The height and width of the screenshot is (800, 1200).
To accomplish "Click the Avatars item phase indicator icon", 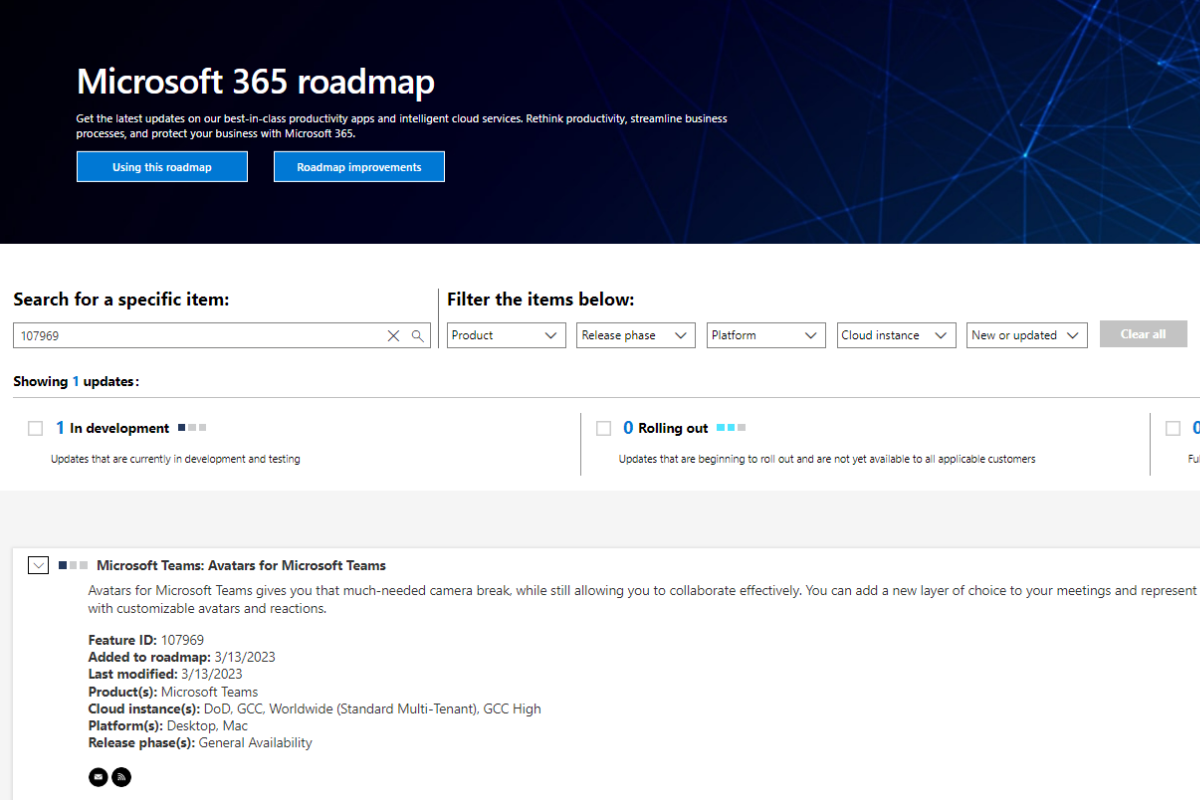I will click(74, 566).
